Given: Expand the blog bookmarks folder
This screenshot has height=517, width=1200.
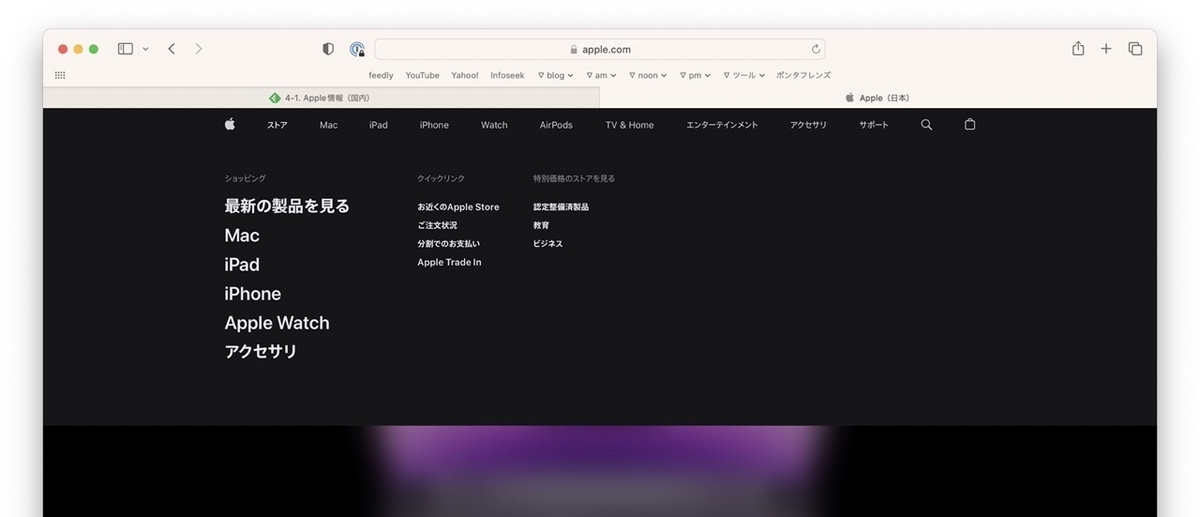Looking at the screenshot, I should tap(556, 75).
